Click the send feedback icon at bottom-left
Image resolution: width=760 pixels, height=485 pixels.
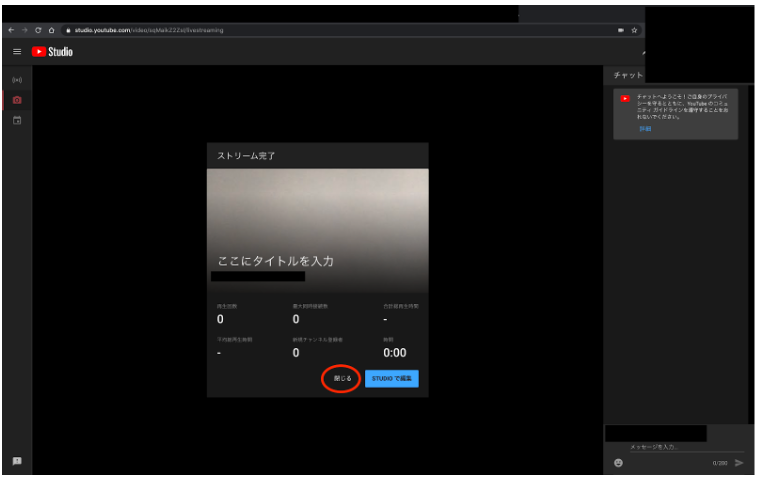(17, 461)
